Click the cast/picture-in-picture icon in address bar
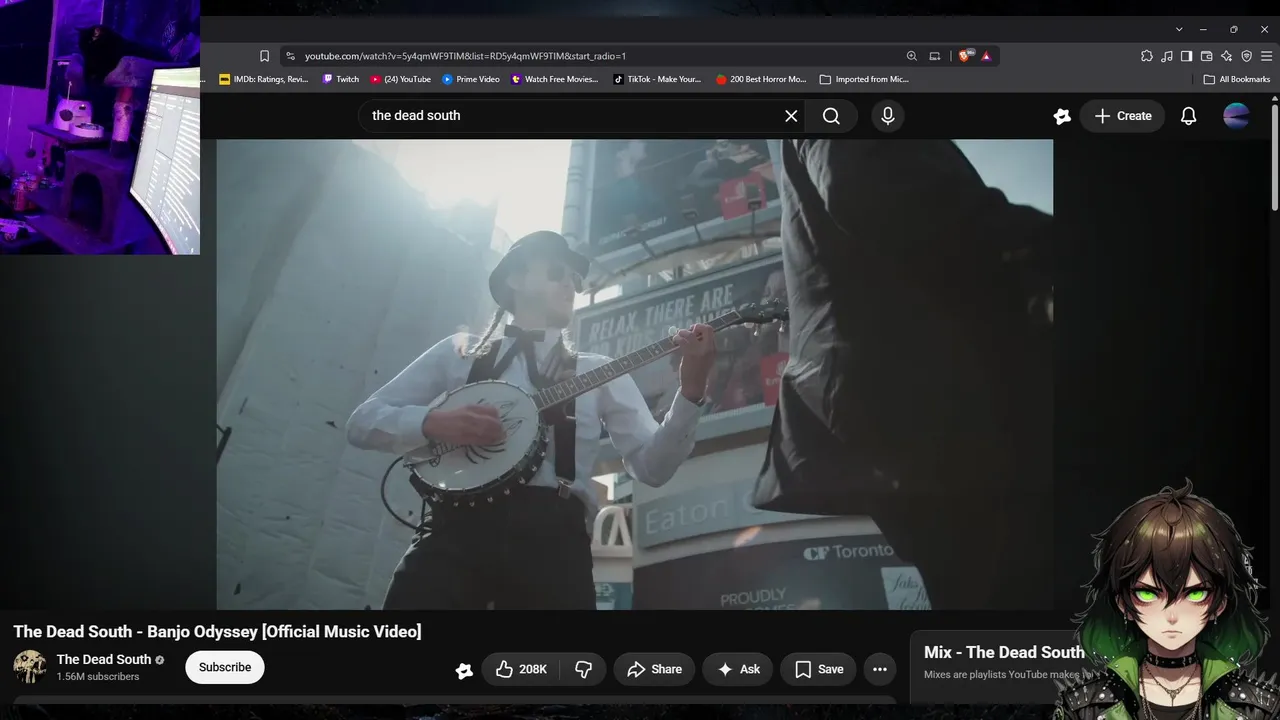 click(935, 56)
